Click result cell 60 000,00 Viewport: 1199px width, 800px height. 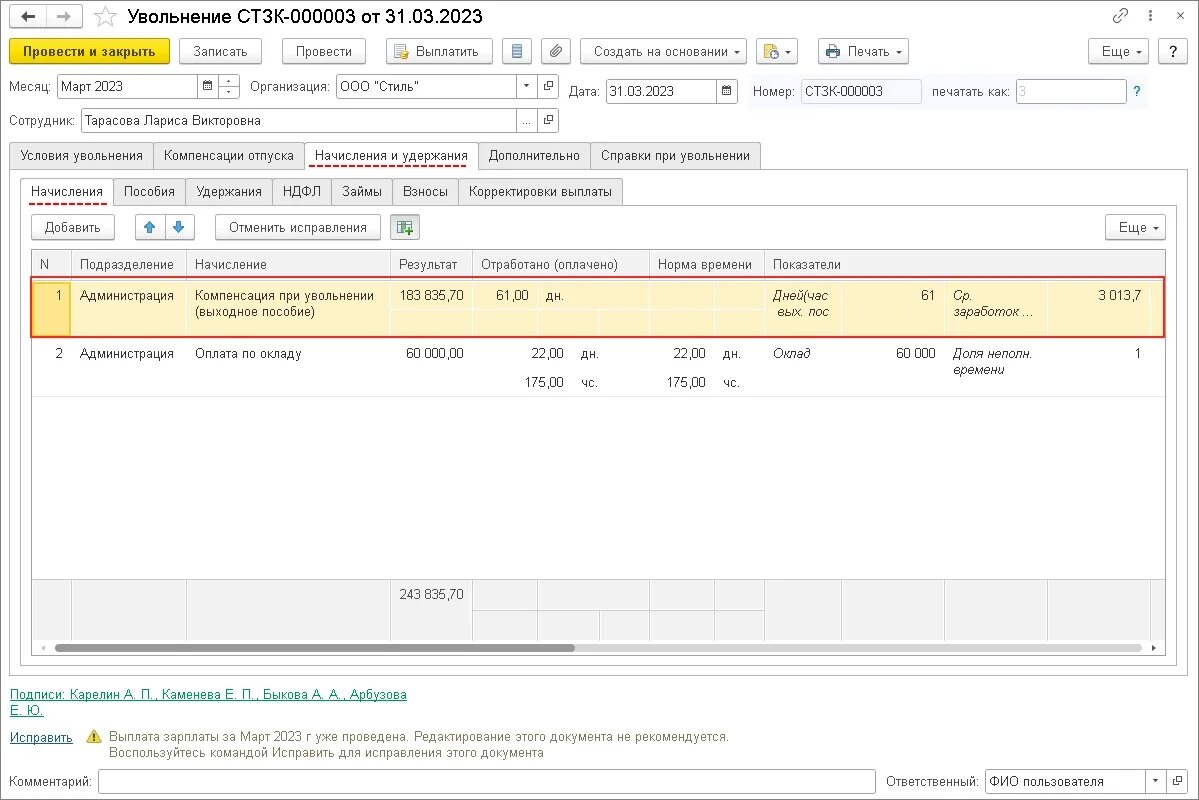pos(431,353)
